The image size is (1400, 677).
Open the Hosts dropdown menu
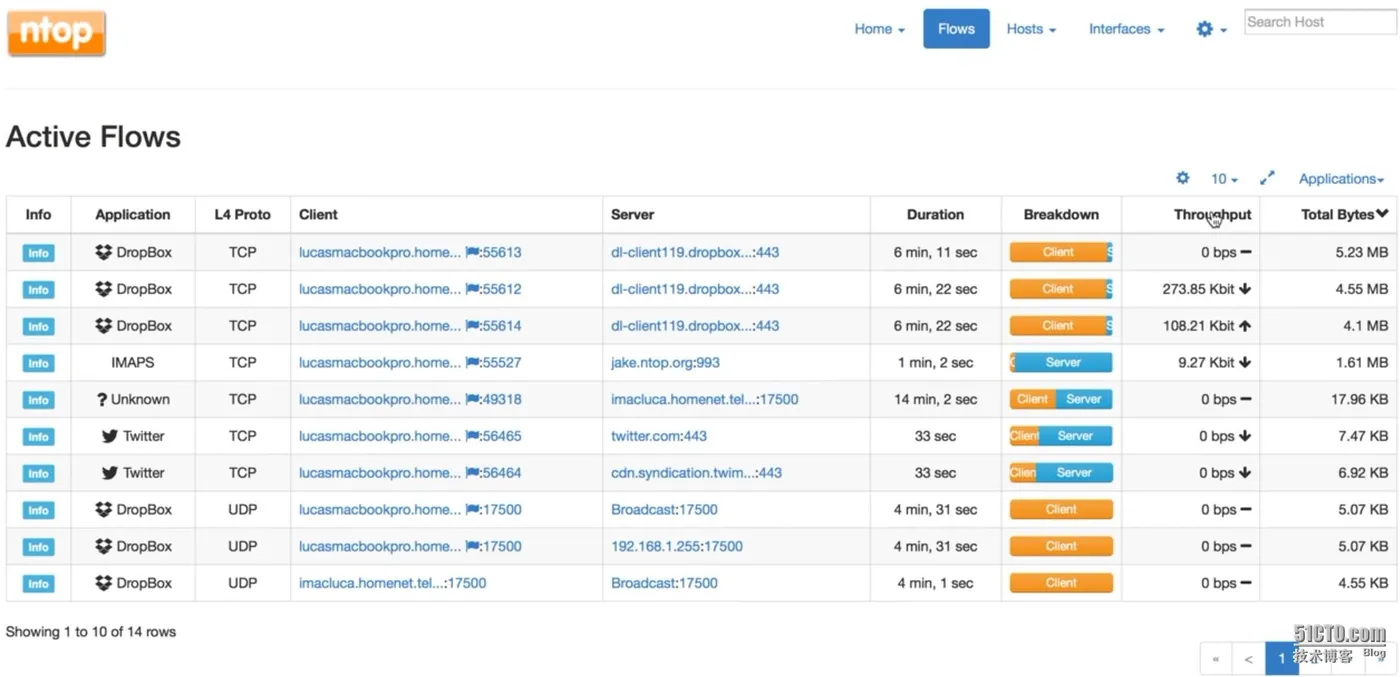tap(1031, 29)
